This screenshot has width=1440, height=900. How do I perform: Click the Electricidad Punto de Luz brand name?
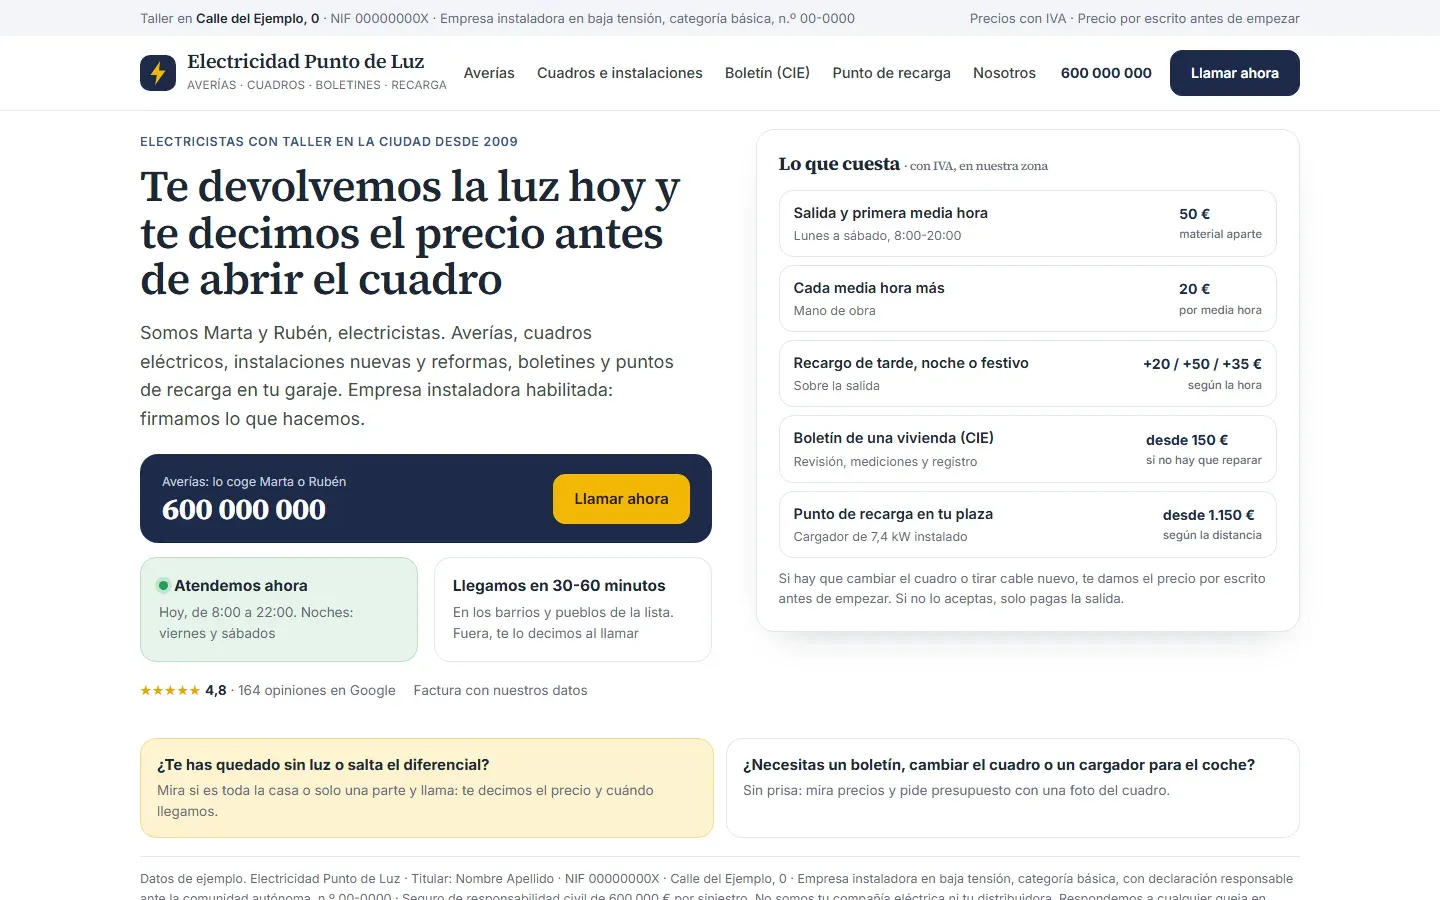tap(306, 62)
